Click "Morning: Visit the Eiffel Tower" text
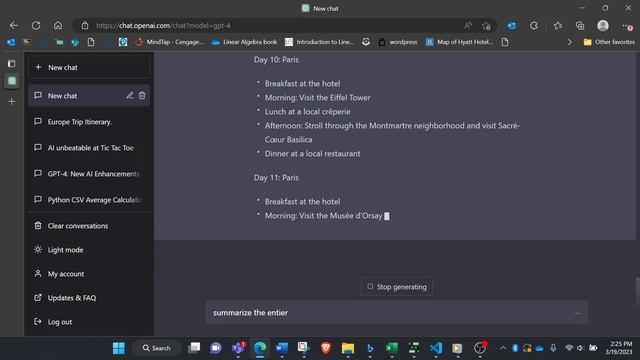Image resolution: width=640 pixels, height=360 pixels. point(318,98)
